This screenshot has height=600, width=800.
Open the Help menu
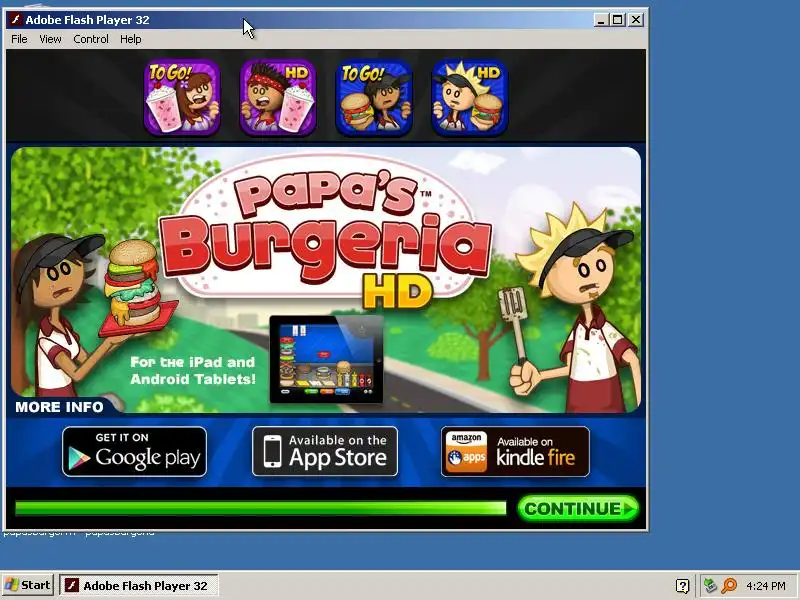tap(131, 39)
